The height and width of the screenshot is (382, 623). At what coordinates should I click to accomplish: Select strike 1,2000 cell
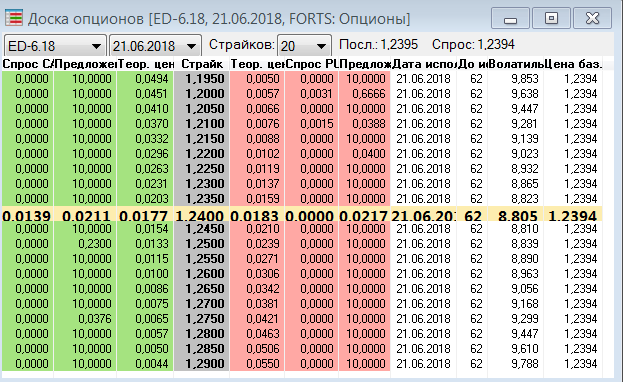[201, 94]
